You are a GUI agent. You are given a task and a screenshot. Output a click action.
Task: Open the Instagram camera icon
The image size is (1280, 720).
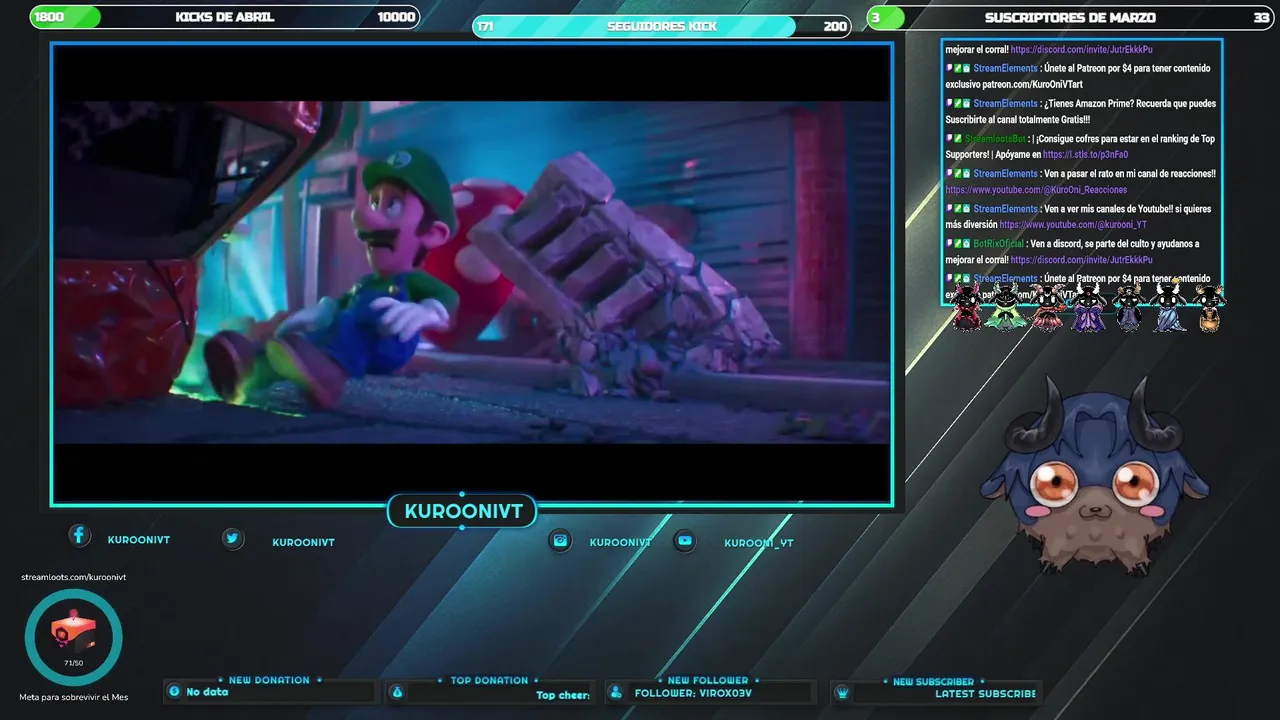point(560,540)
